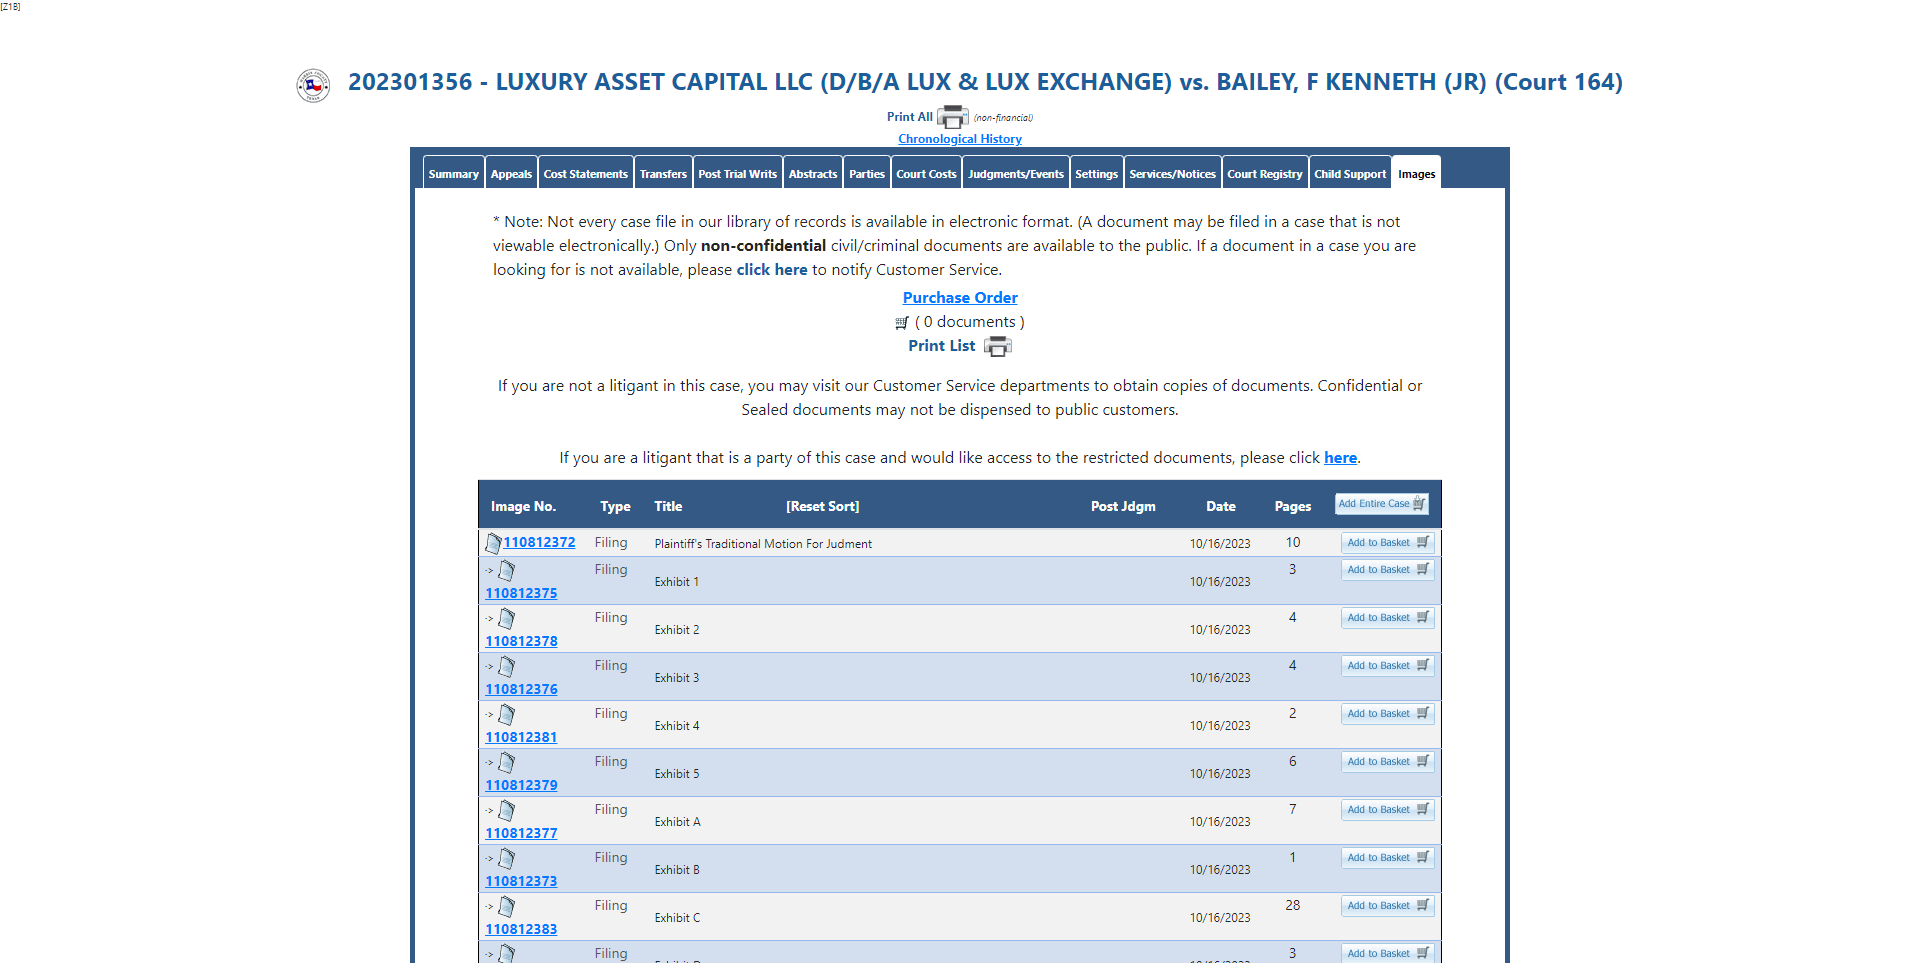Select the Images tab
The image size is (1920, 963).
point(1417,173)
